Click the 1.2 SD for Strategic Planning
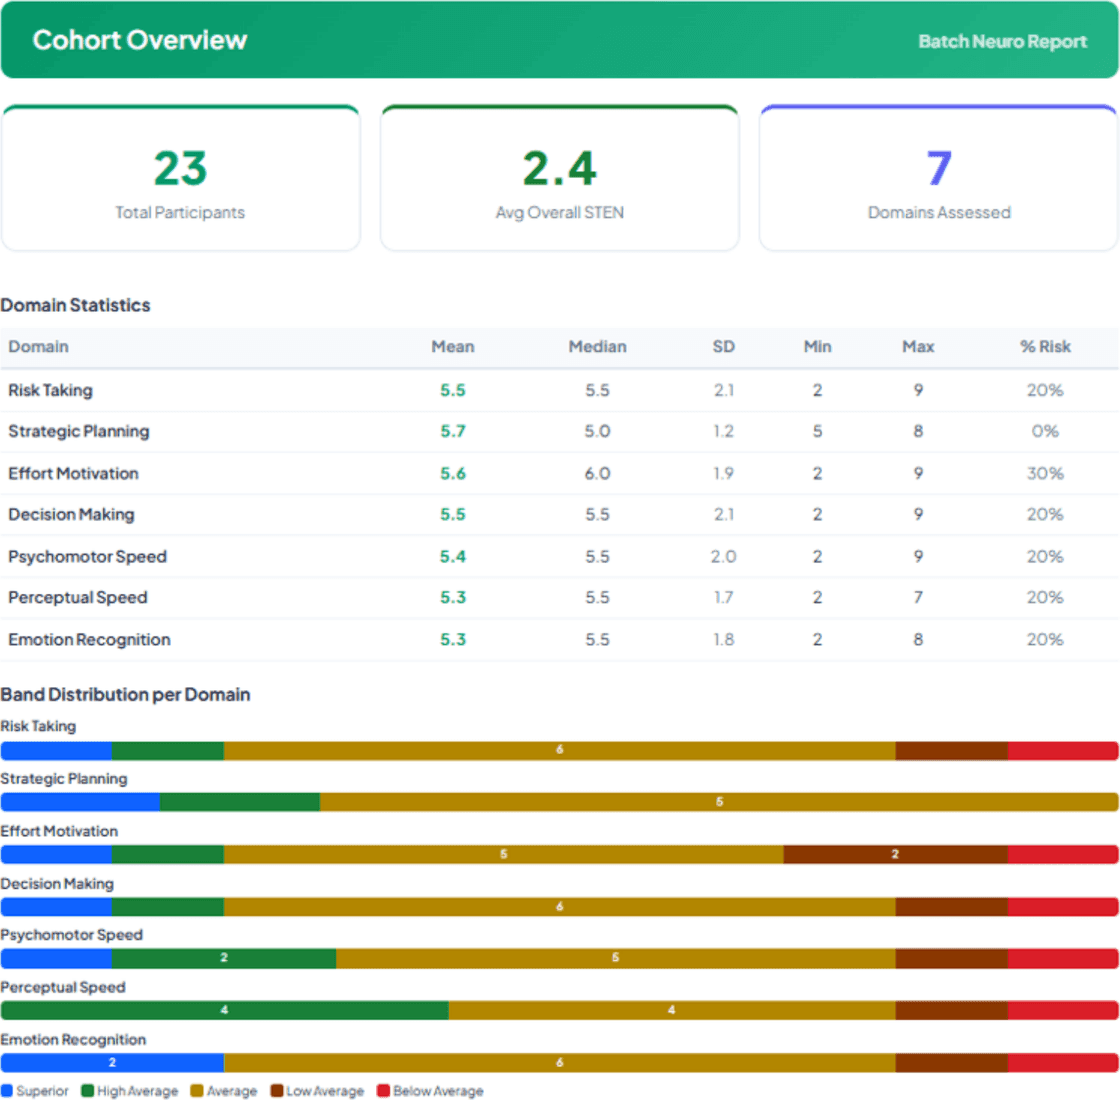 (x=724, y=431)
